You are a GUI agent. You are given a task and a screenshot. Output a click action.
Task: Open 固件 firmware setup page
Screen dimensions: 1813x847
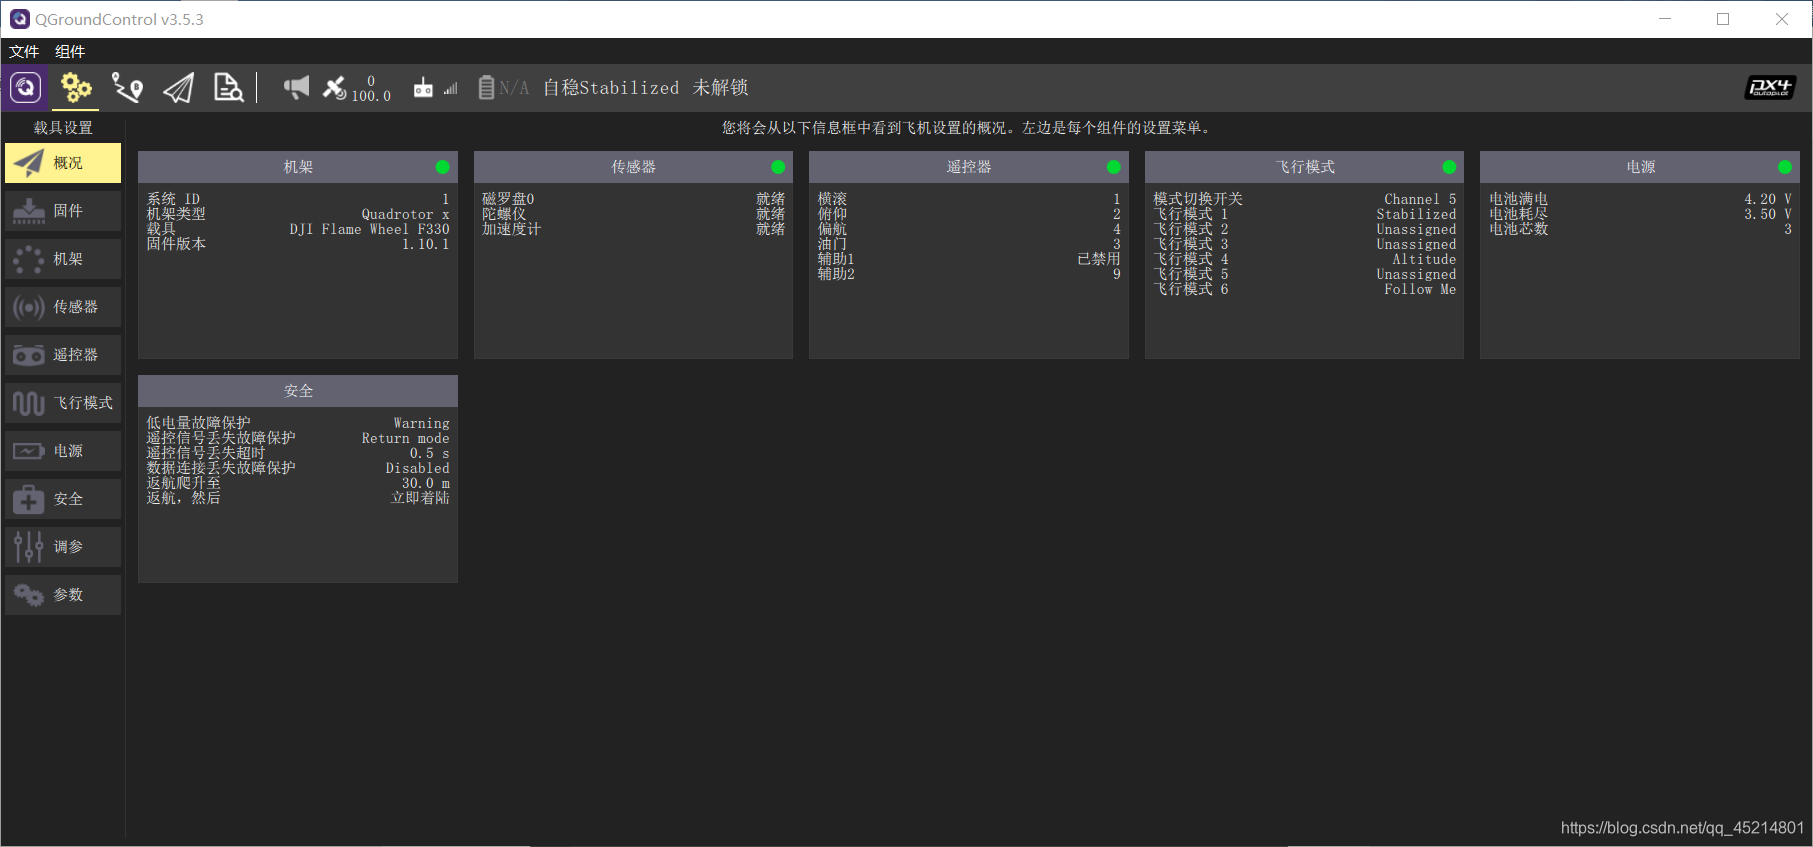coord(63,211)
